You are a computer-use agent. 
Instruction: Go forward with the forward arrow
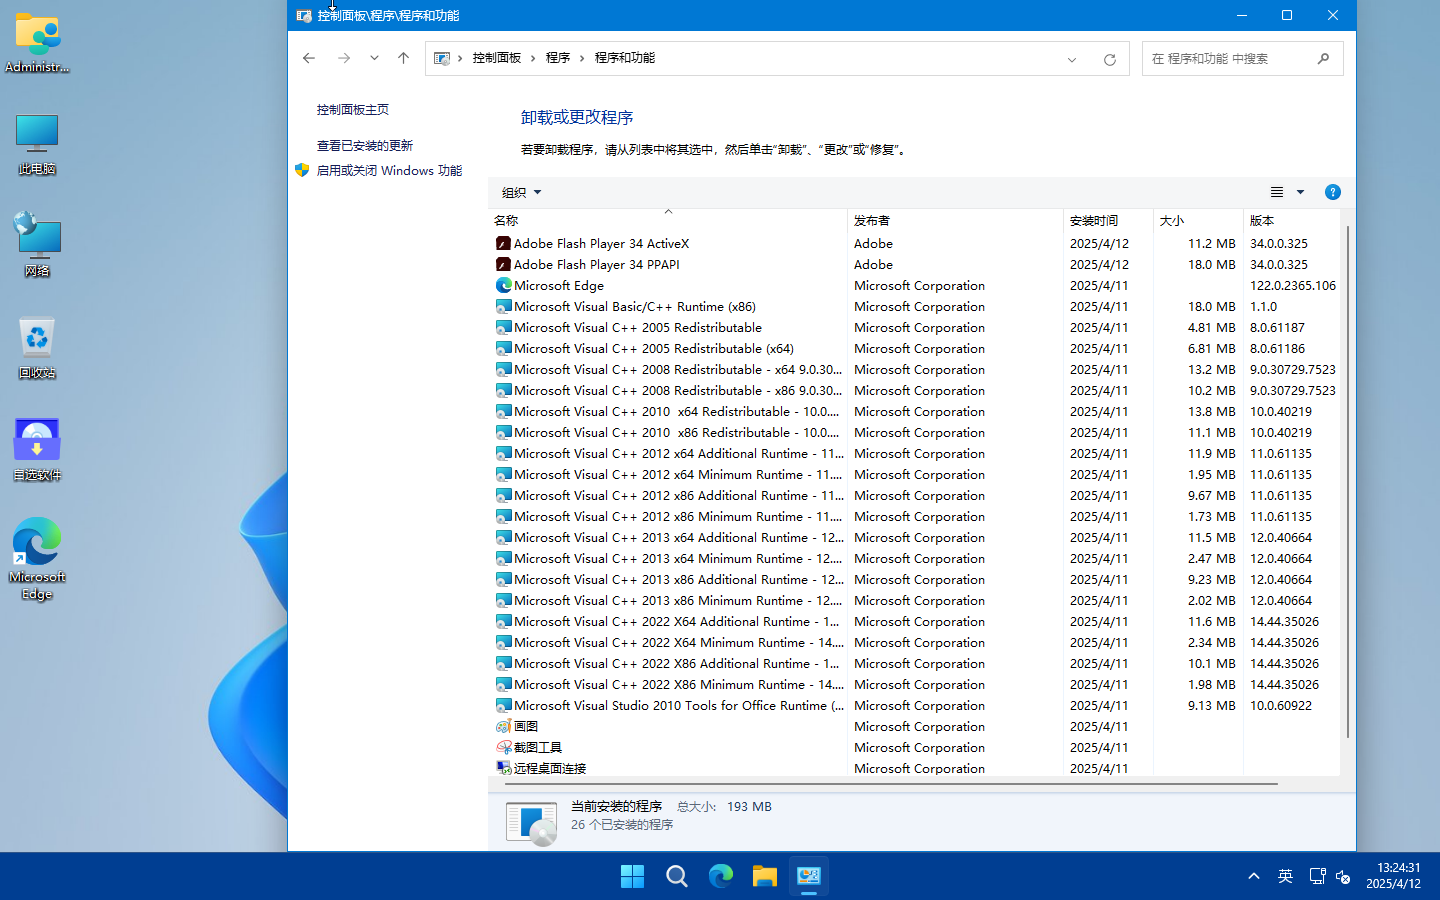[344, 58]
